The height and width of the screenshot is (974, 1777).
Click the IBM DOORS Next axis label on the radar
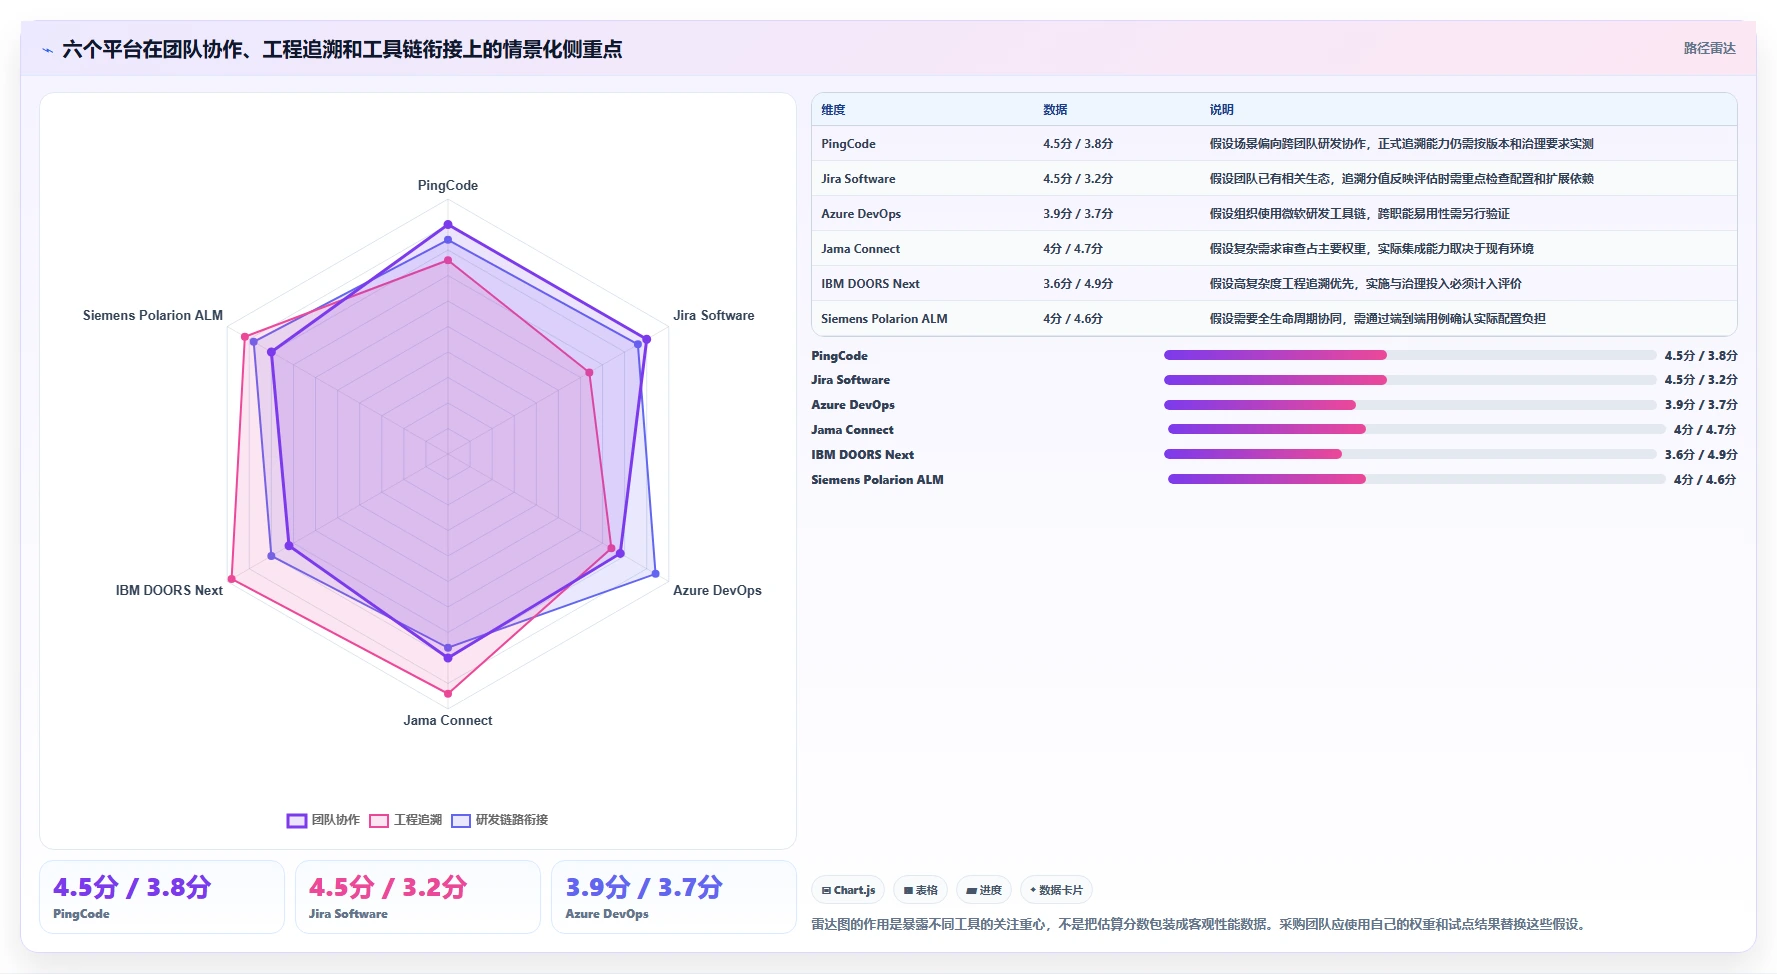point(169,591)
